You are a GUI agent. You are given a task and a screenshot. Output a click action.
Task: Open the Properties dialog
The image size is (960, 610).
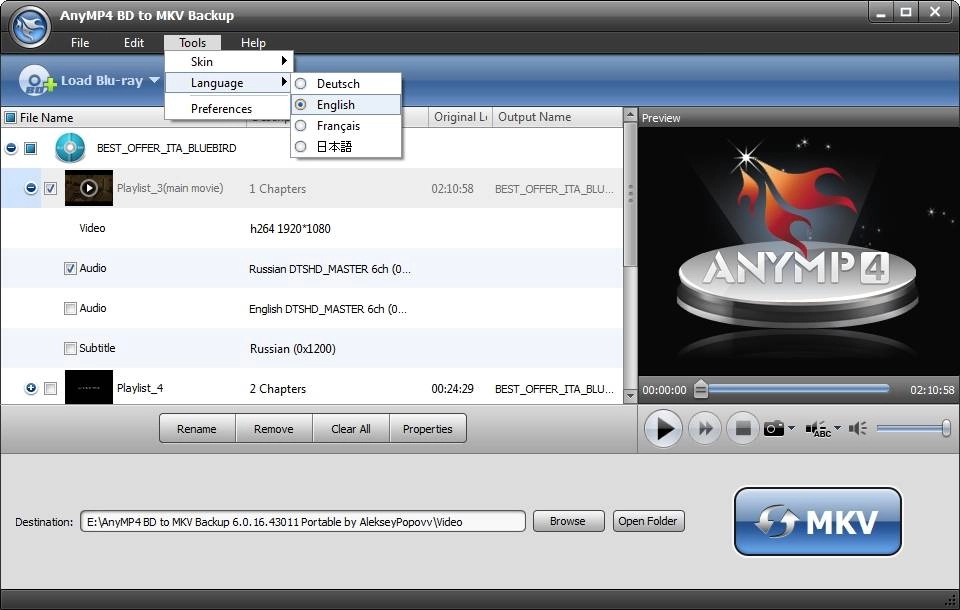(x=427, y=428)
